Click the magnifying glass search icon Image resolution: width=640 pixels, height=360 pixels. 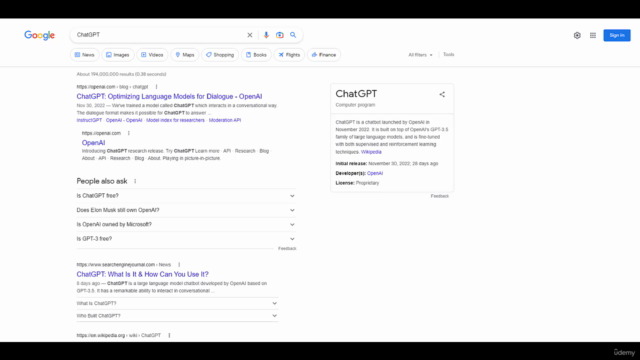pos(293,35)
